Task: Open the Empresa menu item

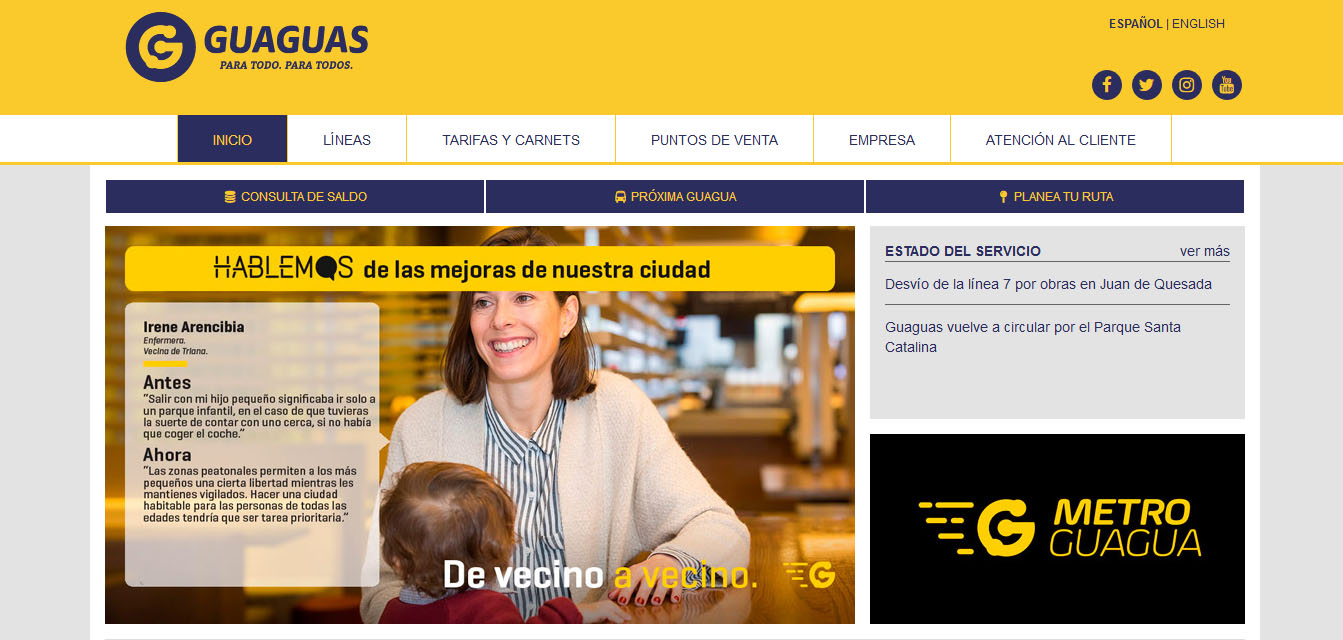Action: click(882, 139)
